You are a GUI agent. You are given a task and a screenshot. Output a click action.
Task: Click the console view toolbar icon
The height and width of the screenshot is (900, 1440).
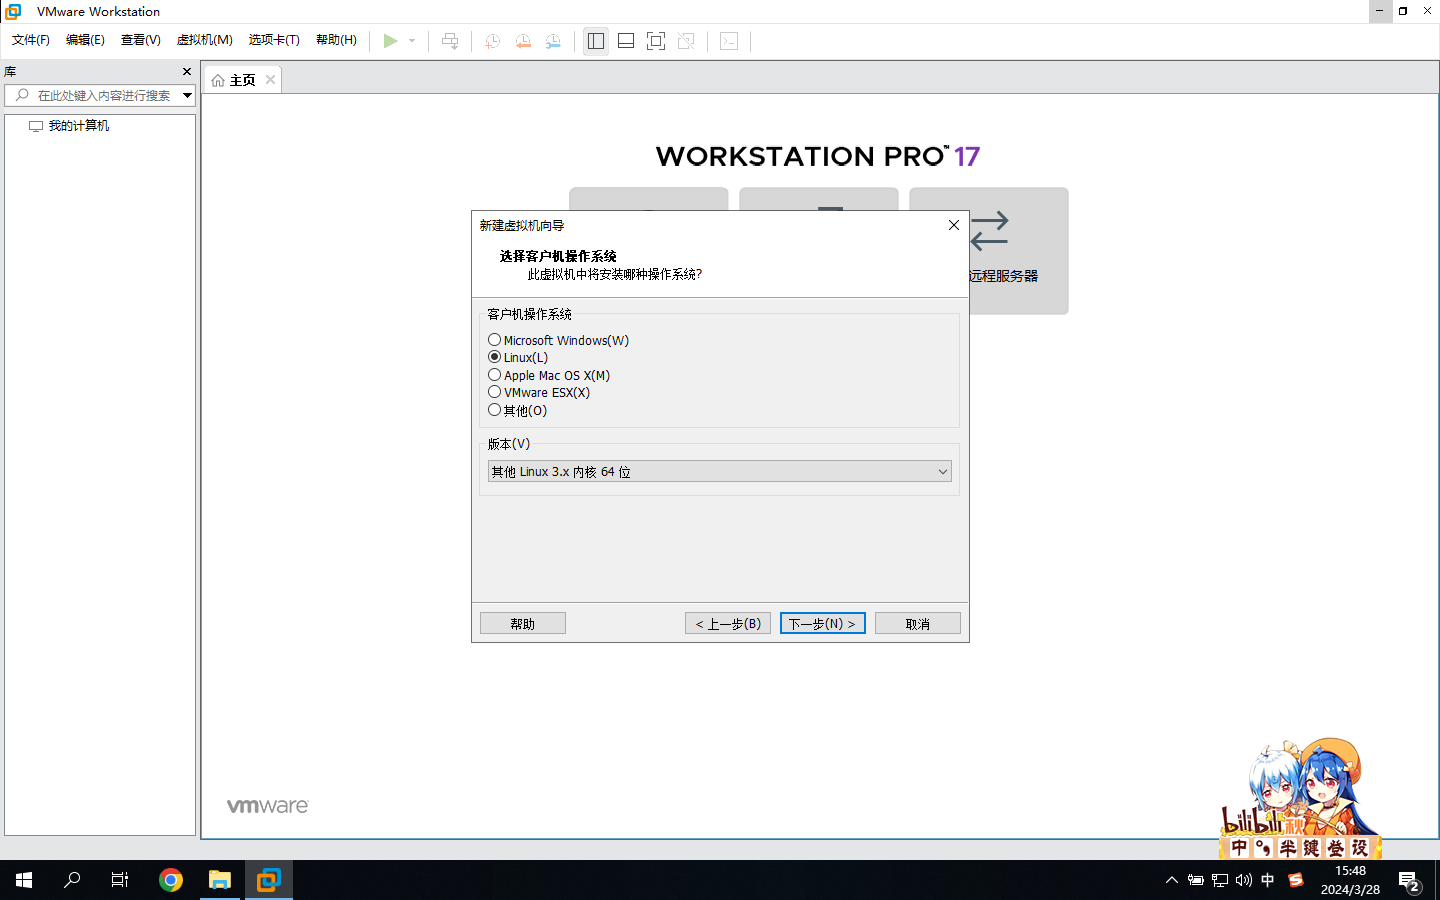(729, 41)
